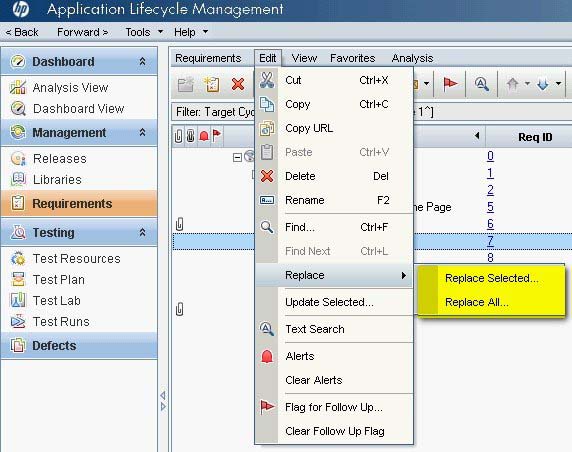Select Update Selected in the Edit menu
The image size is (572, 452).
point(329,302)
